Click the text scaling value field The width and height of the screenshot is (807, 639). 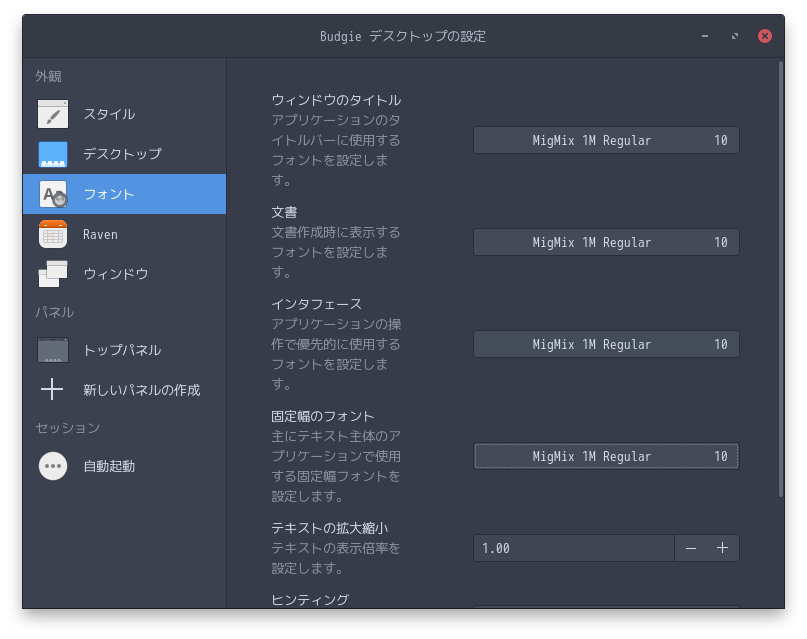click(x=573, y=548)
